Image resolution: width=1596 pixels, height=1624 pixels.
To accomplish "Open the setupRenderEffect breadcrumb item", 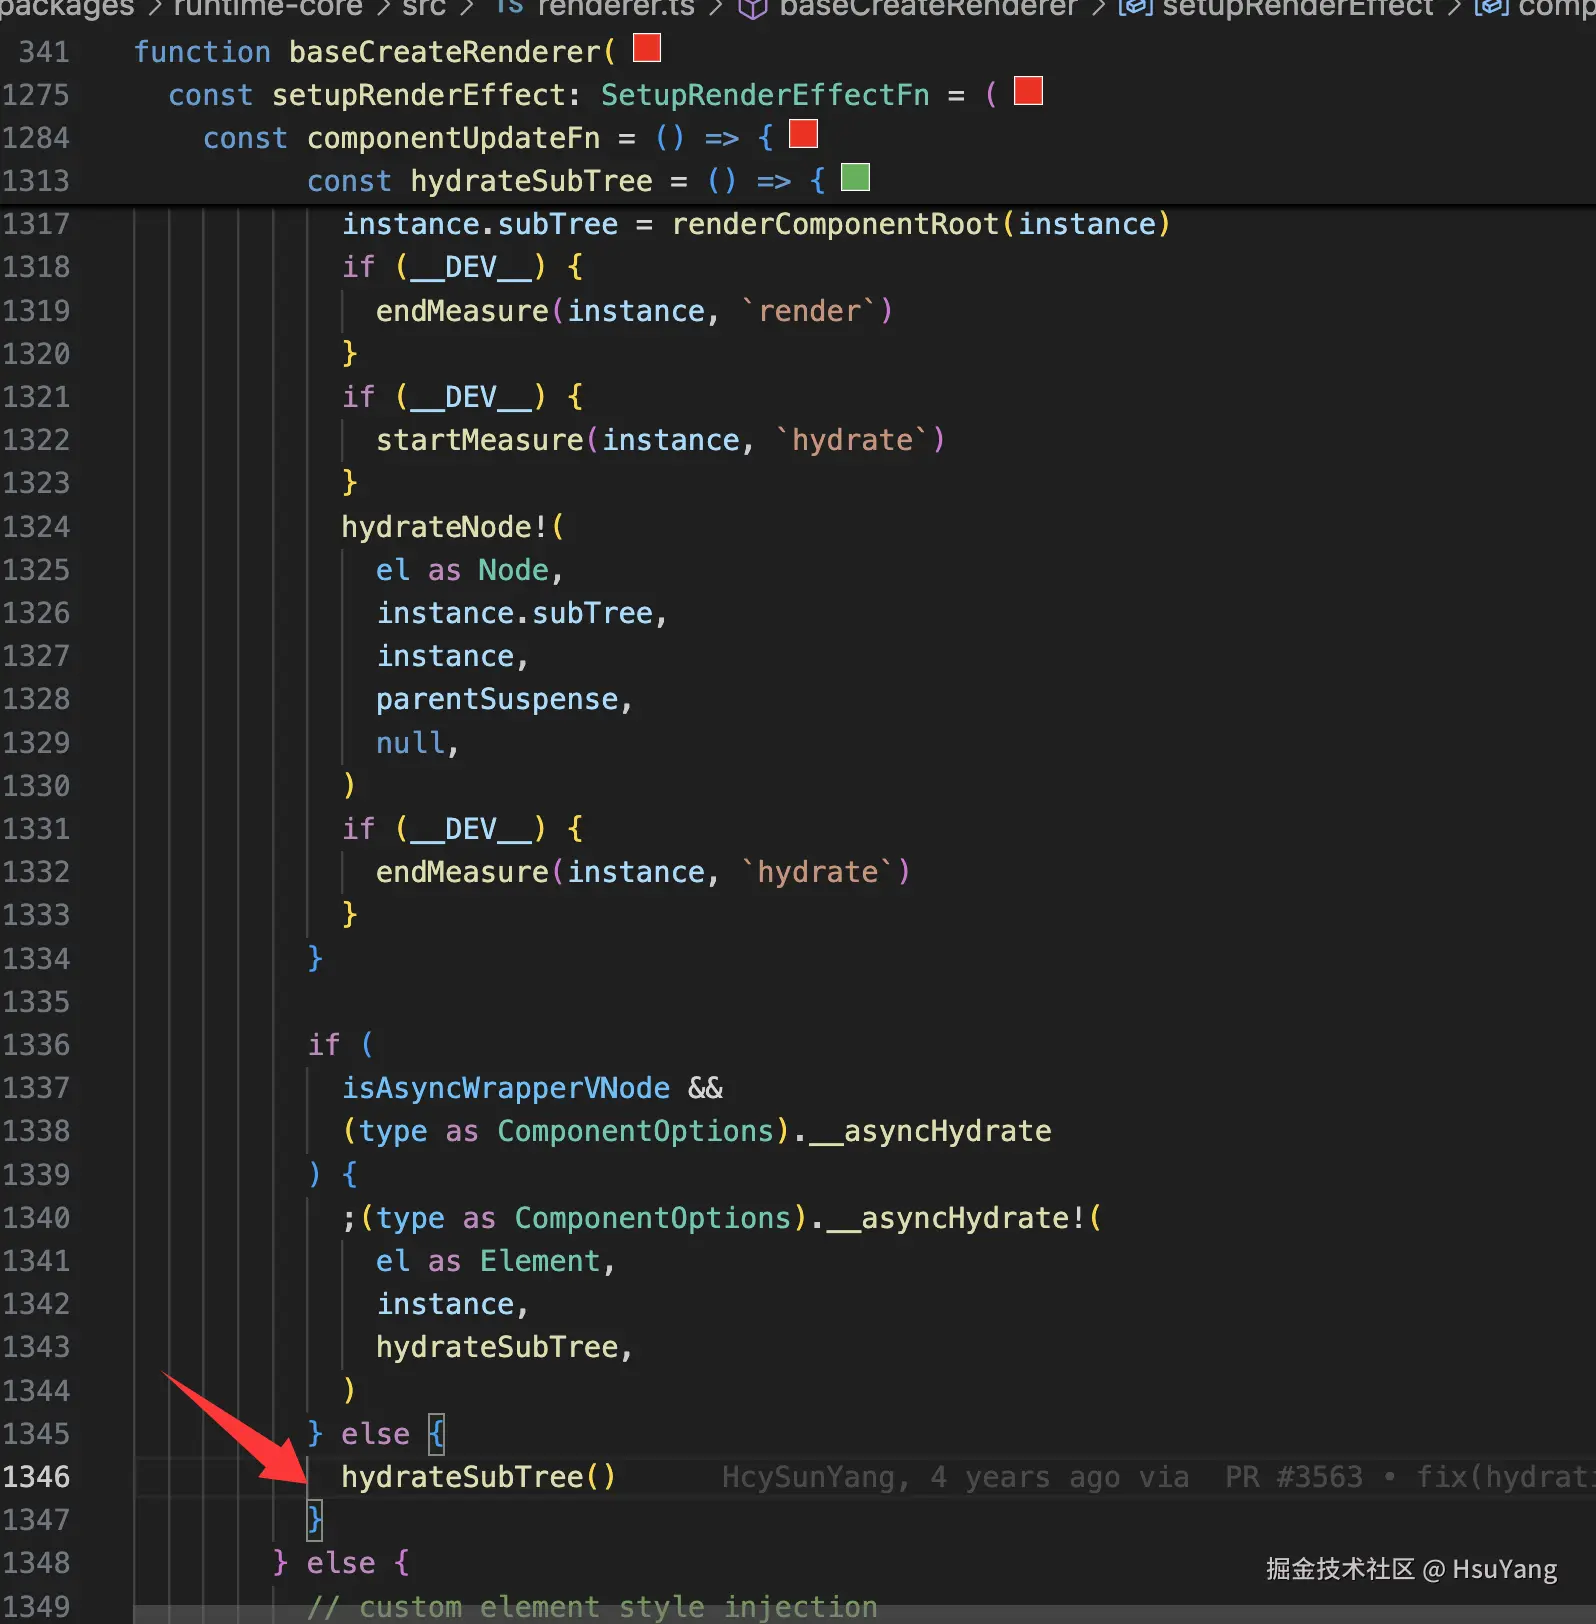I will [x=1298, y=8].
